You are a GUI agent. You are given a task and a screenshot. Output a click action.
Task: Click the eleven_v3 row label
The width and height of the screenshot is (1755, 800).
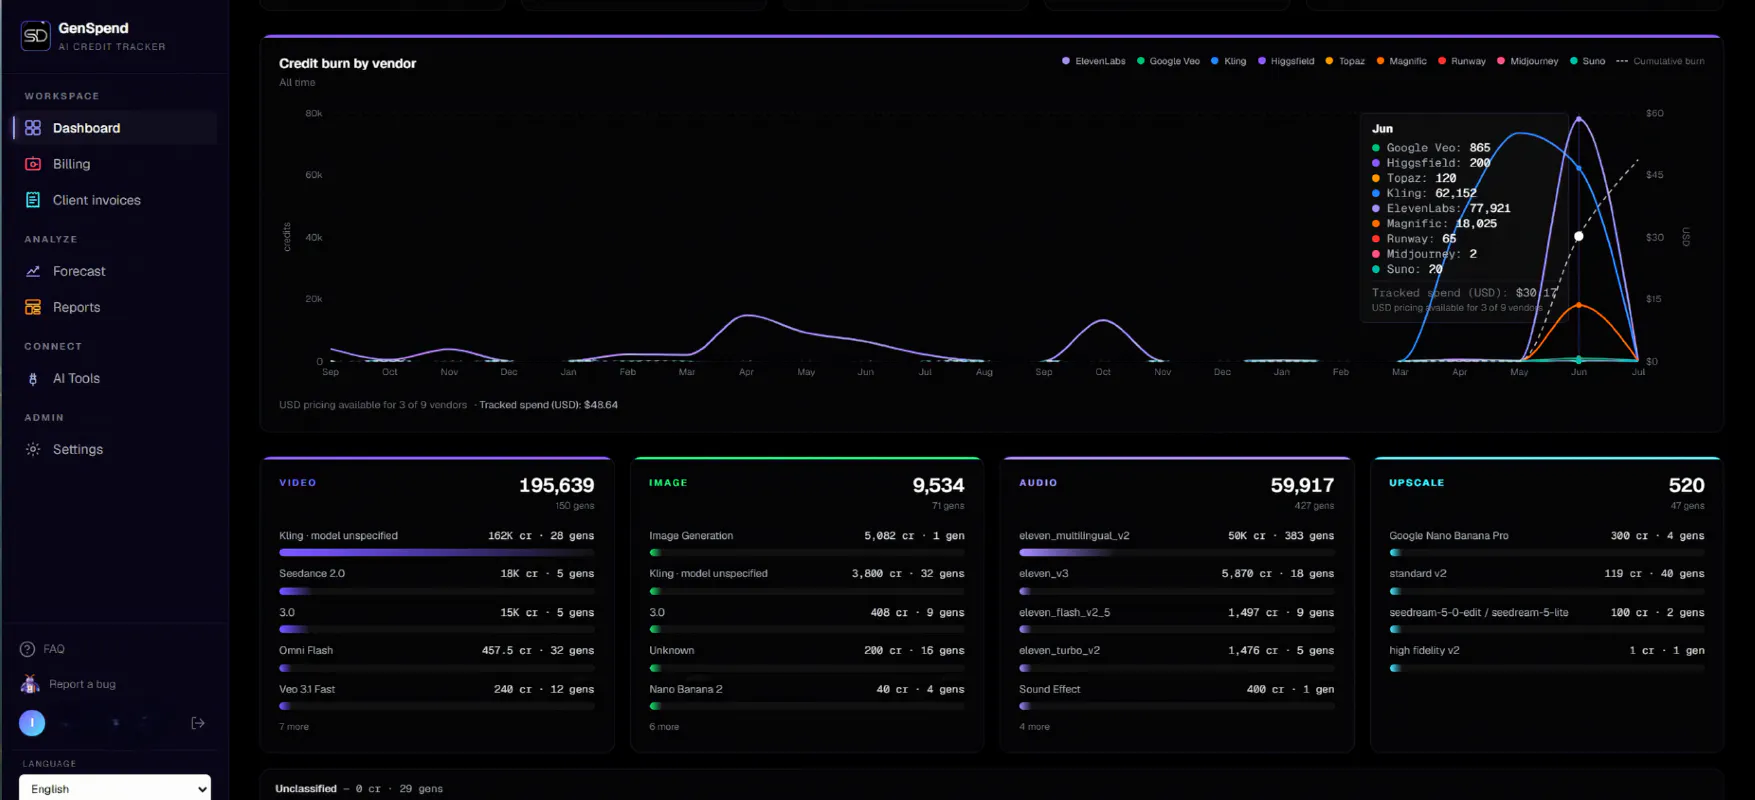click(x=1044, y=574)
